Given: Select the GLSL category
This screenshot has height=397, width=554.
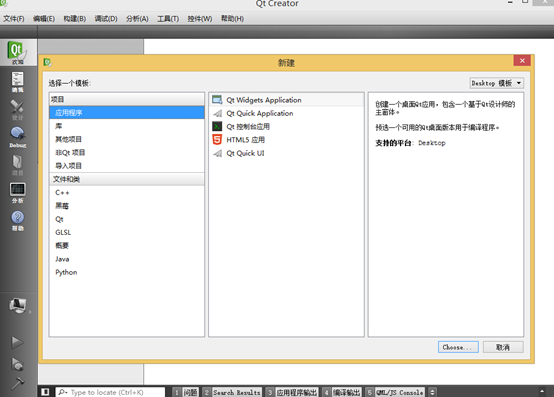Looking at the screenshot, I should point(127,232).
